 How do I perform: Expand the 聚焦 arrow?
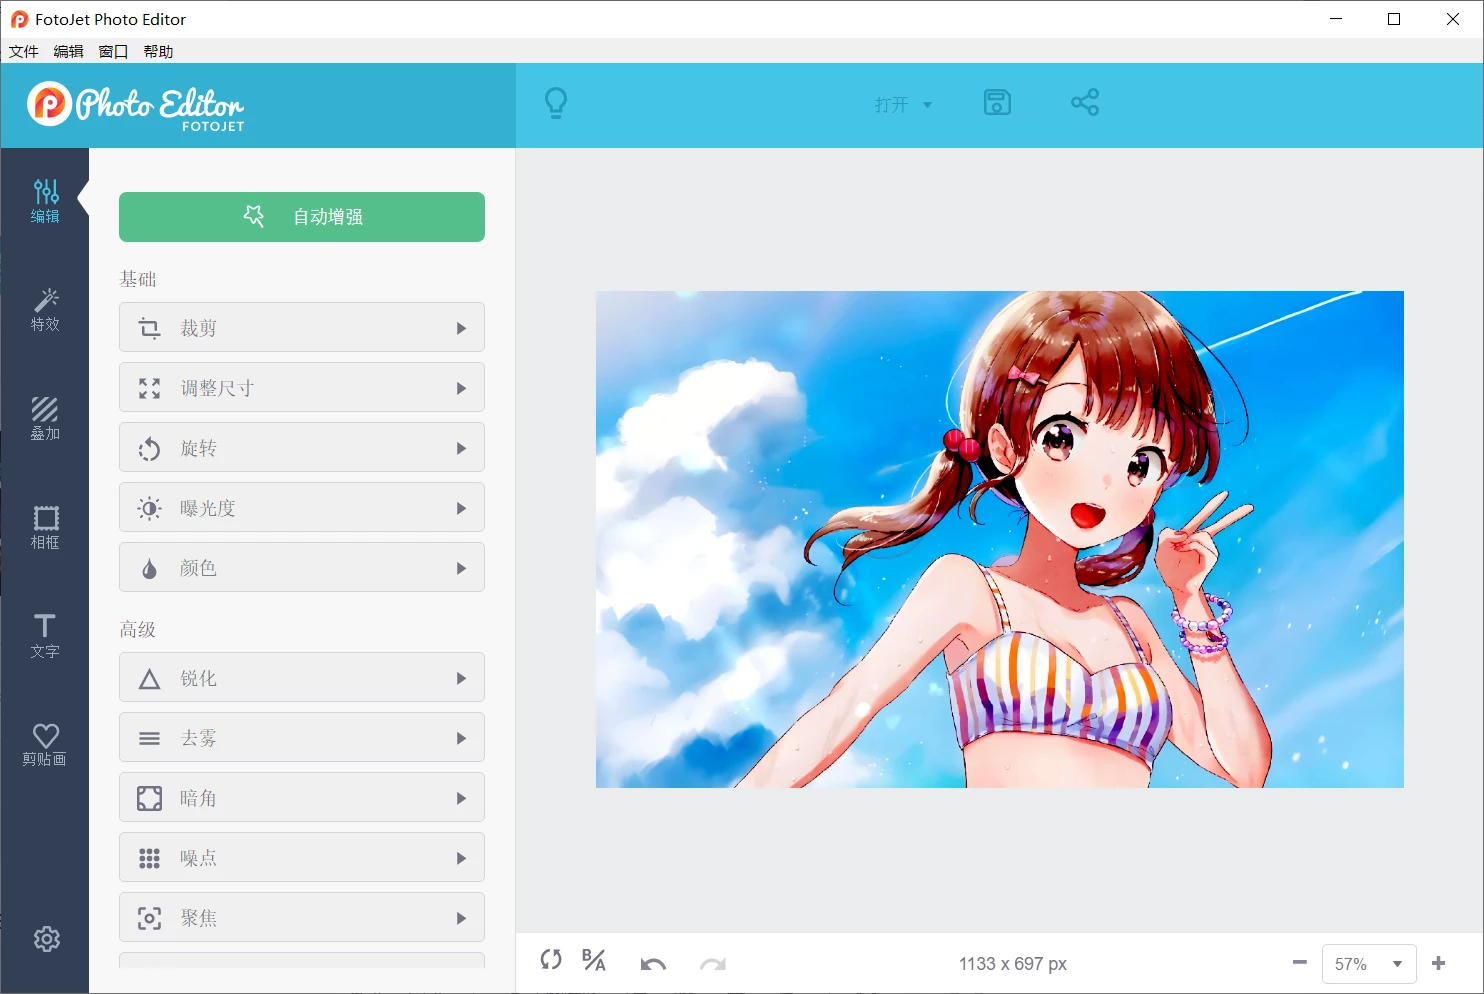point(461,918)
